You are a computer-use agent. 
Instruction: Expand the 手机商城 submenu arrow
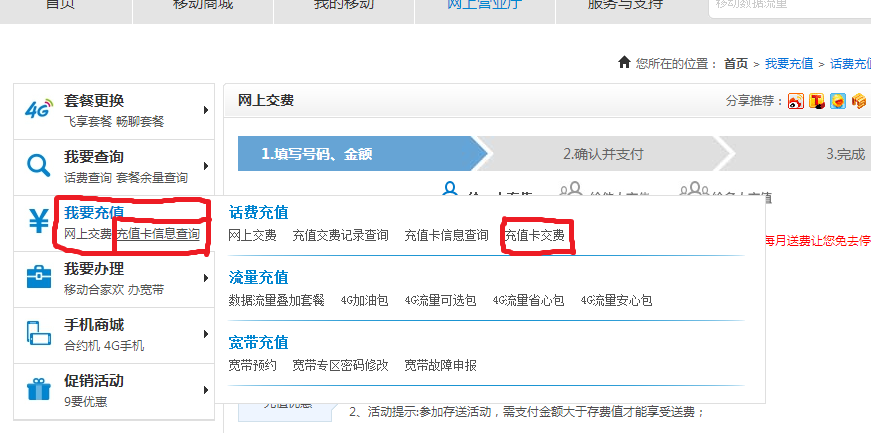click(x=206, y=334)
